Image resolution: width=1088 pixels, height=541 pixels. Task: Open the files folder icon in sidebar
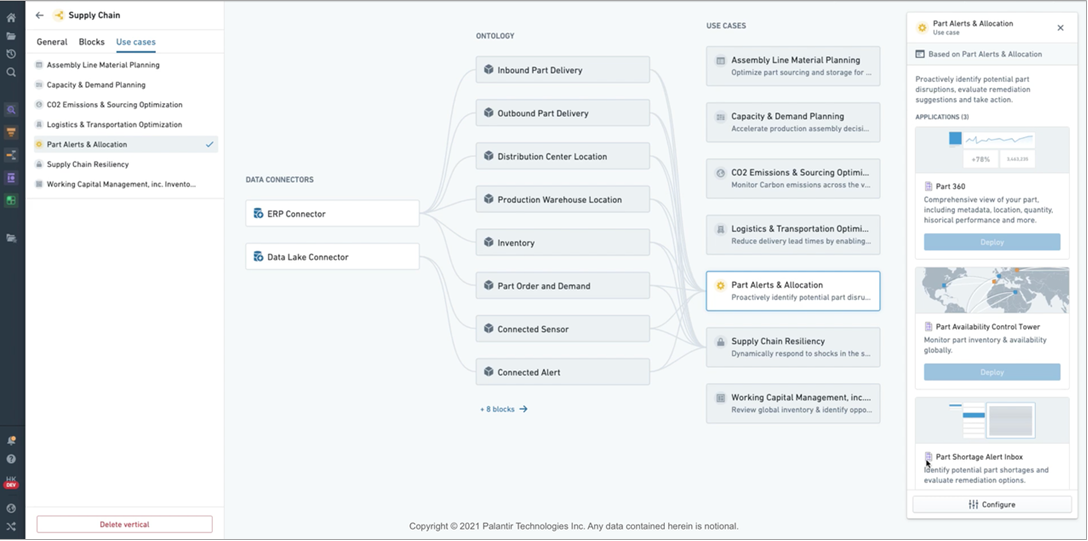tap(11, 36)
